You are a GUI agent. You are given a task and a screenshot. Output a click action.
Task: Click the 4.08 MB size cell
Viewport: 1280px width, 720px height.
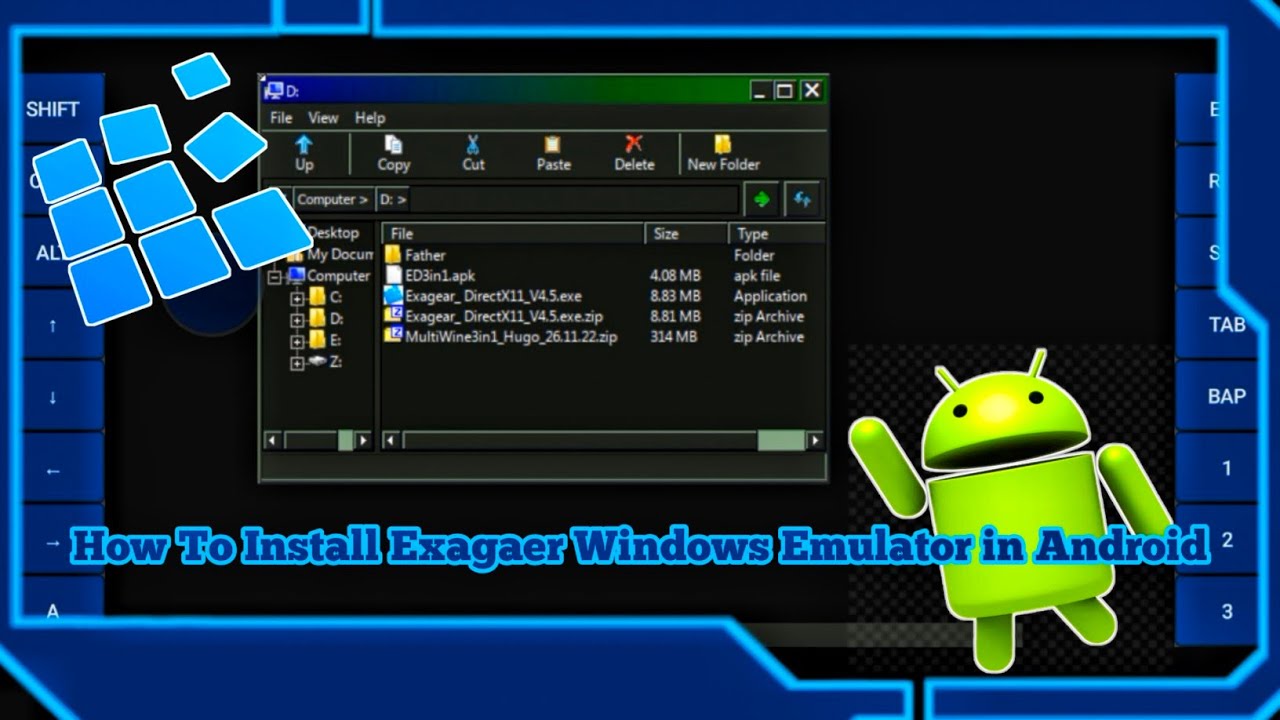(x=675, y=275)
